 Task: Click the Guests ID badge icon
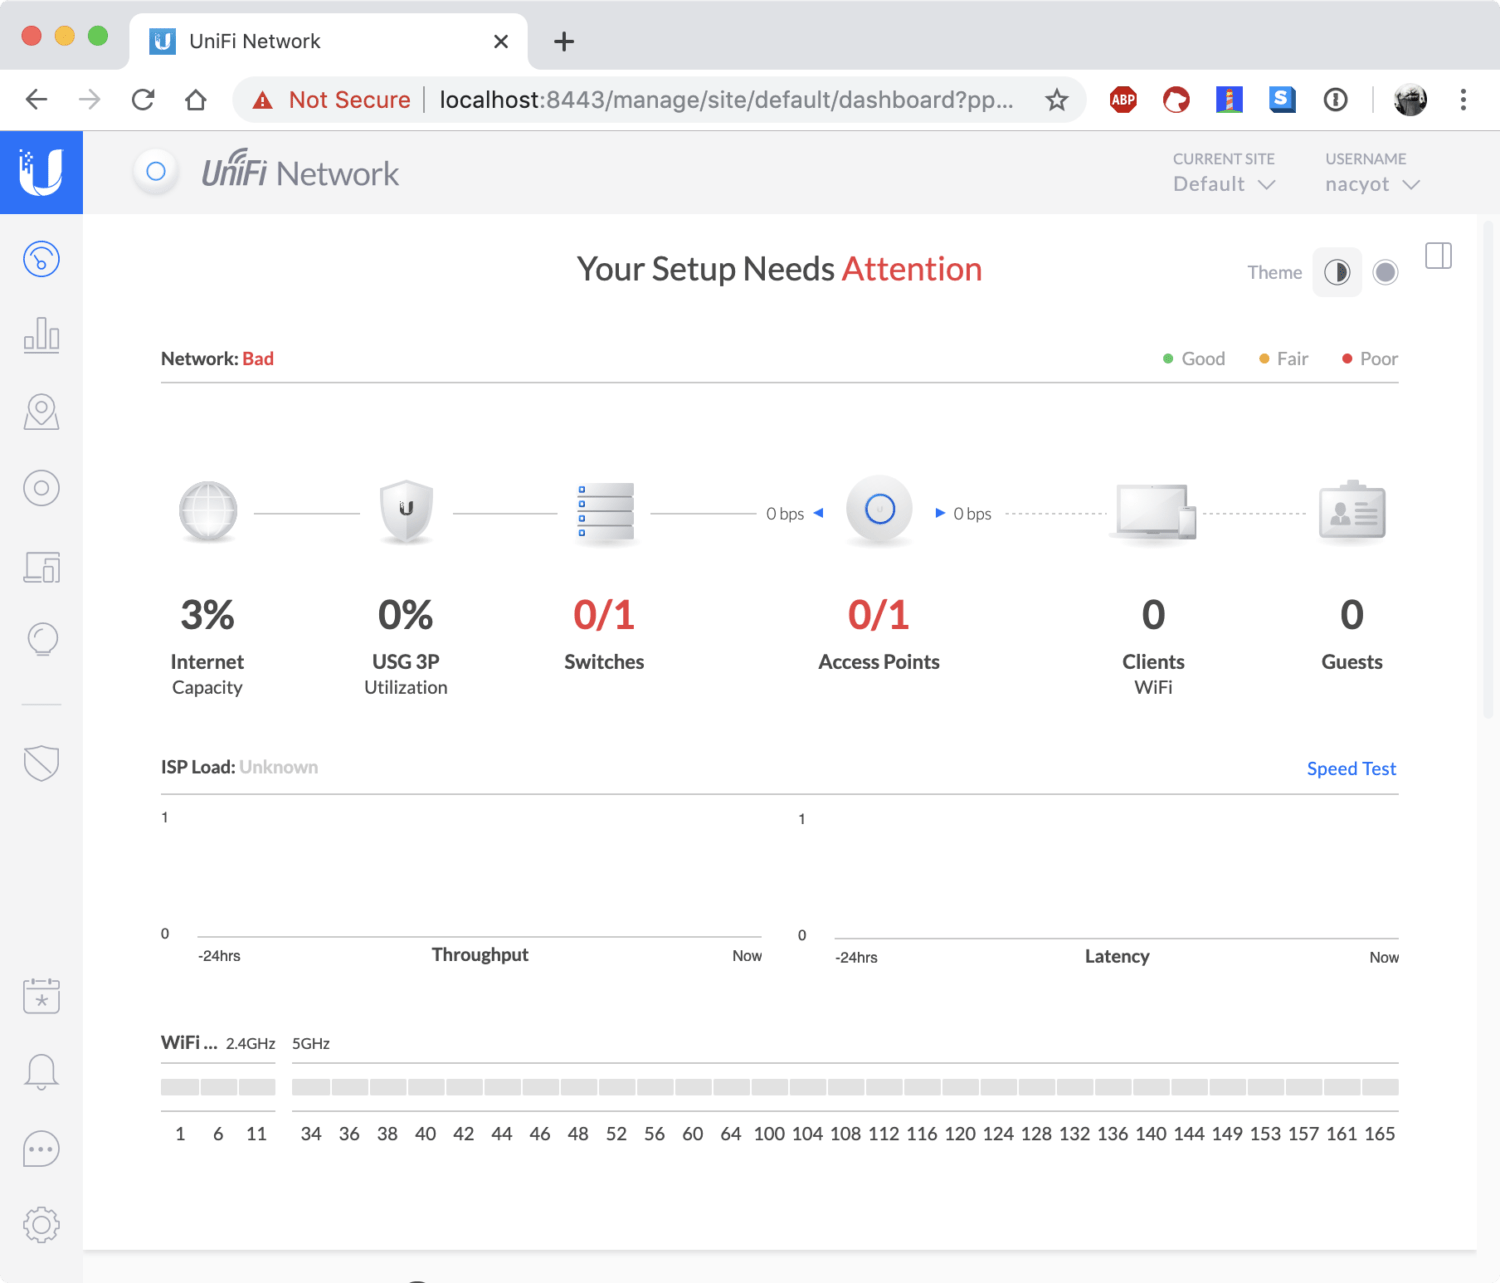point(1352,512)
